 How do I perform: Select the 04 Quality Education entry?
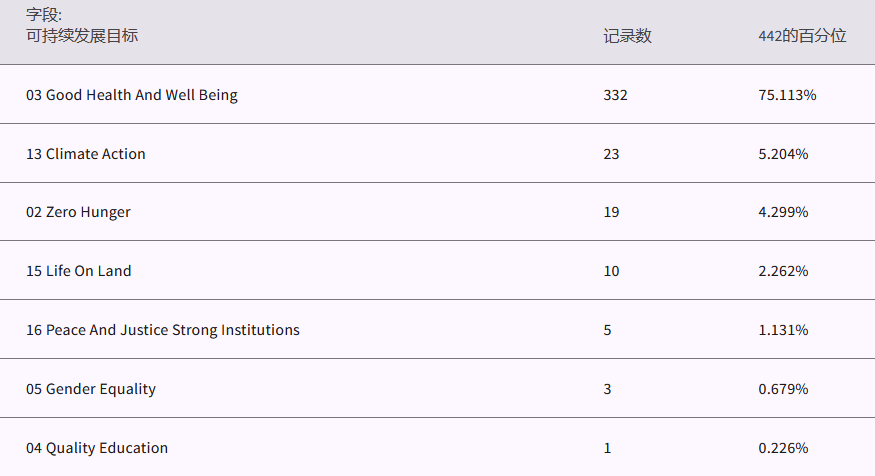(x=97, y=448)
